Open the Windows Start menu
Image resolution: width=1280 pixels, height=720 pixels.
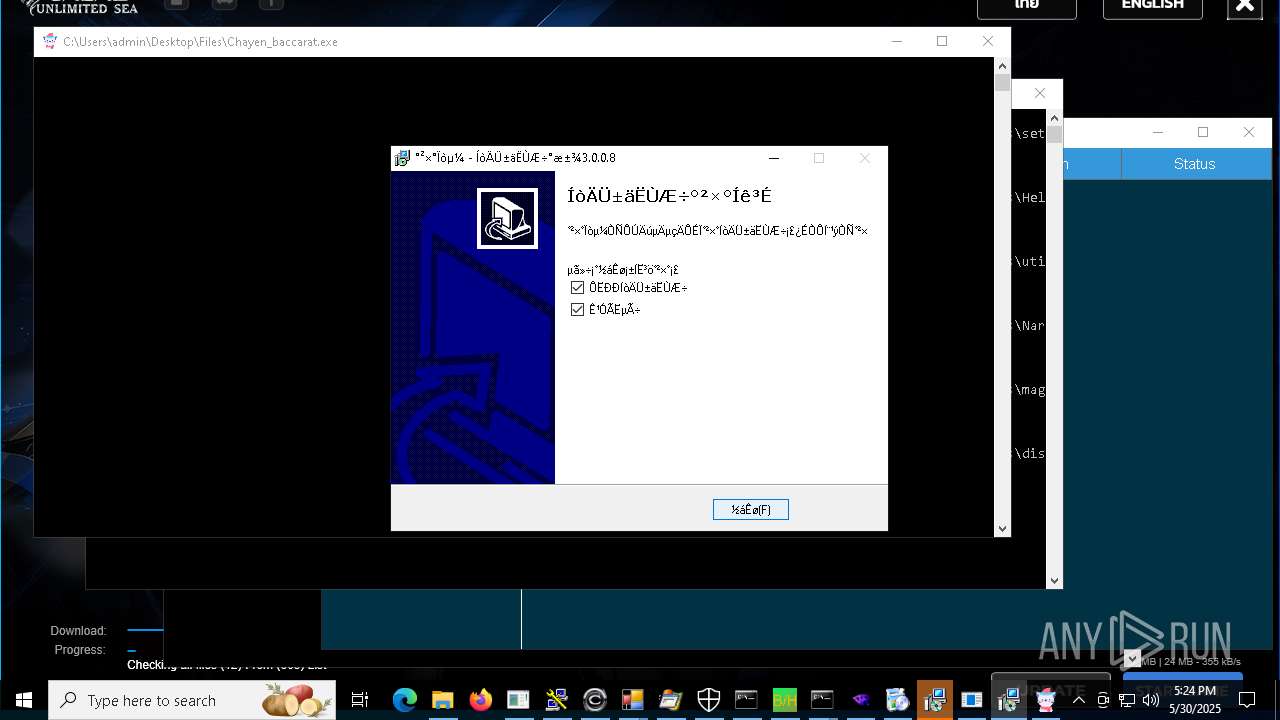(x=24, y=700)
